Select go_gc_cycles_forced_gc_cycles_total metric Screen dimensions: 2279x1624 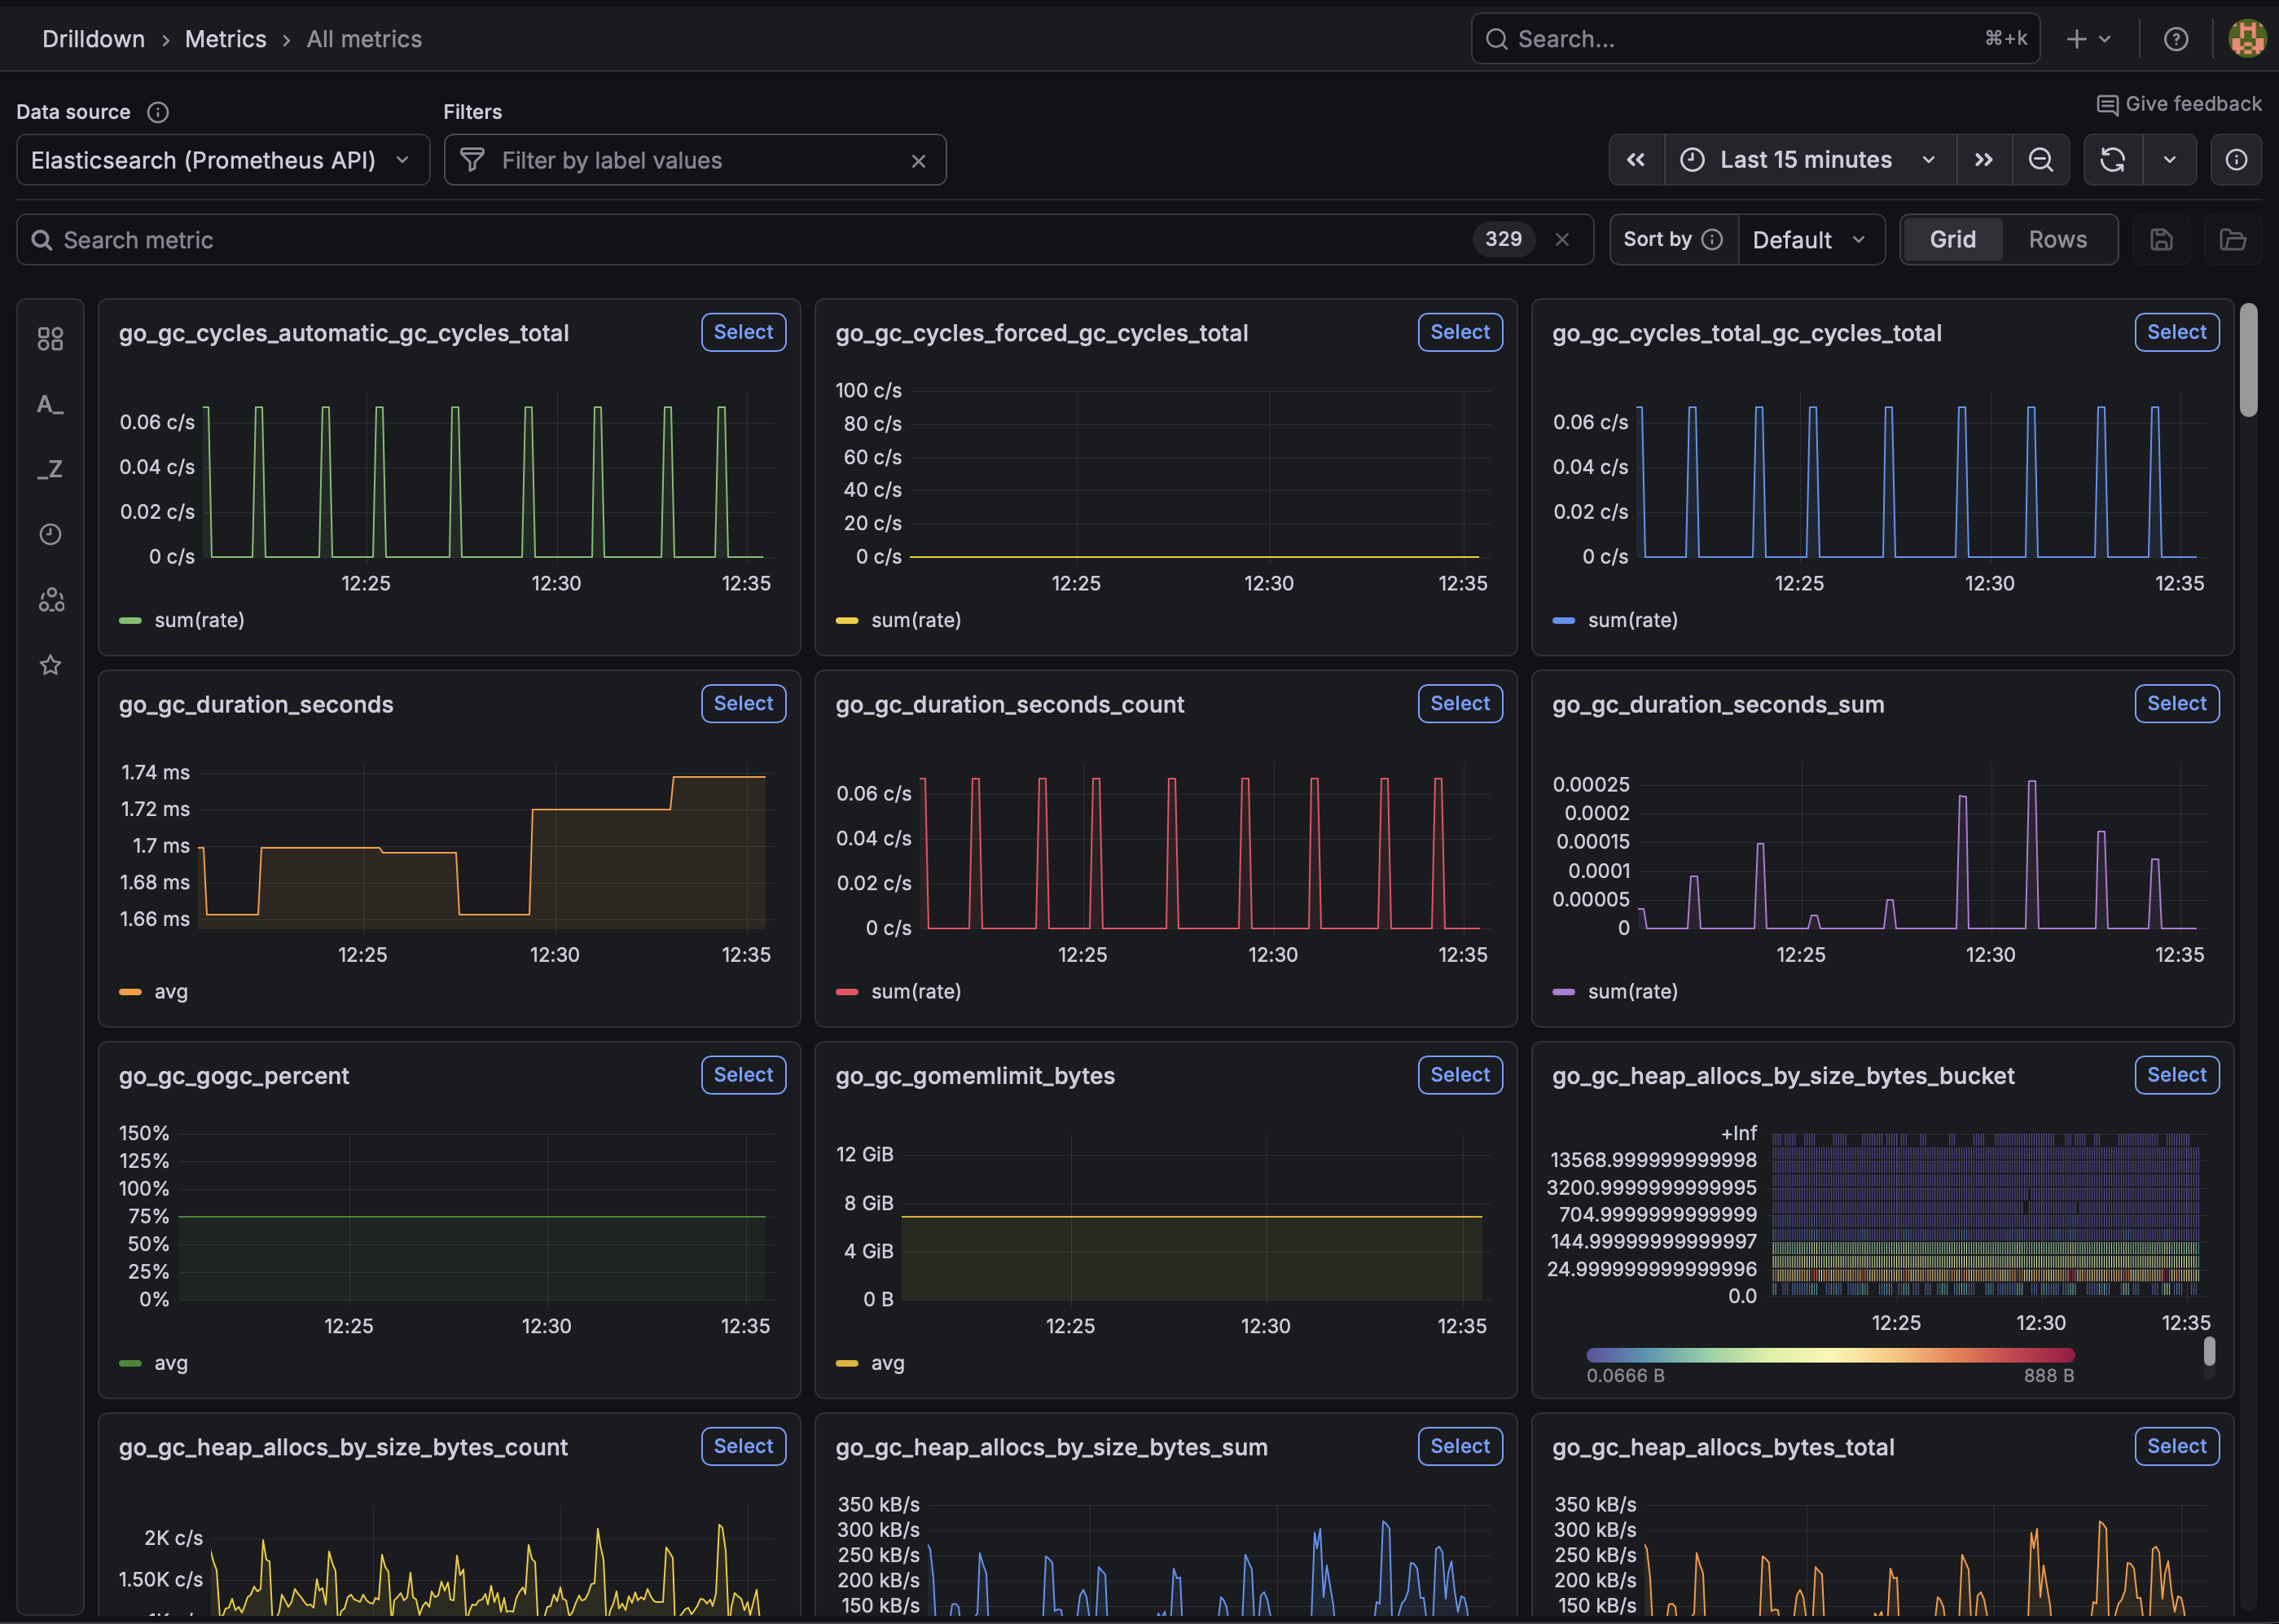1459,332
